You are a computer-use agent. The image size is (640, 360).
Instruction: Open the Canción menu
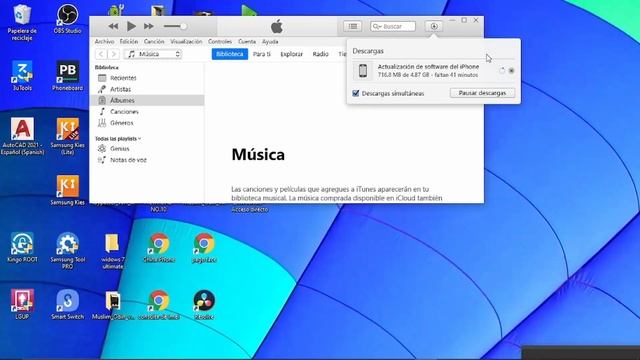154,42
